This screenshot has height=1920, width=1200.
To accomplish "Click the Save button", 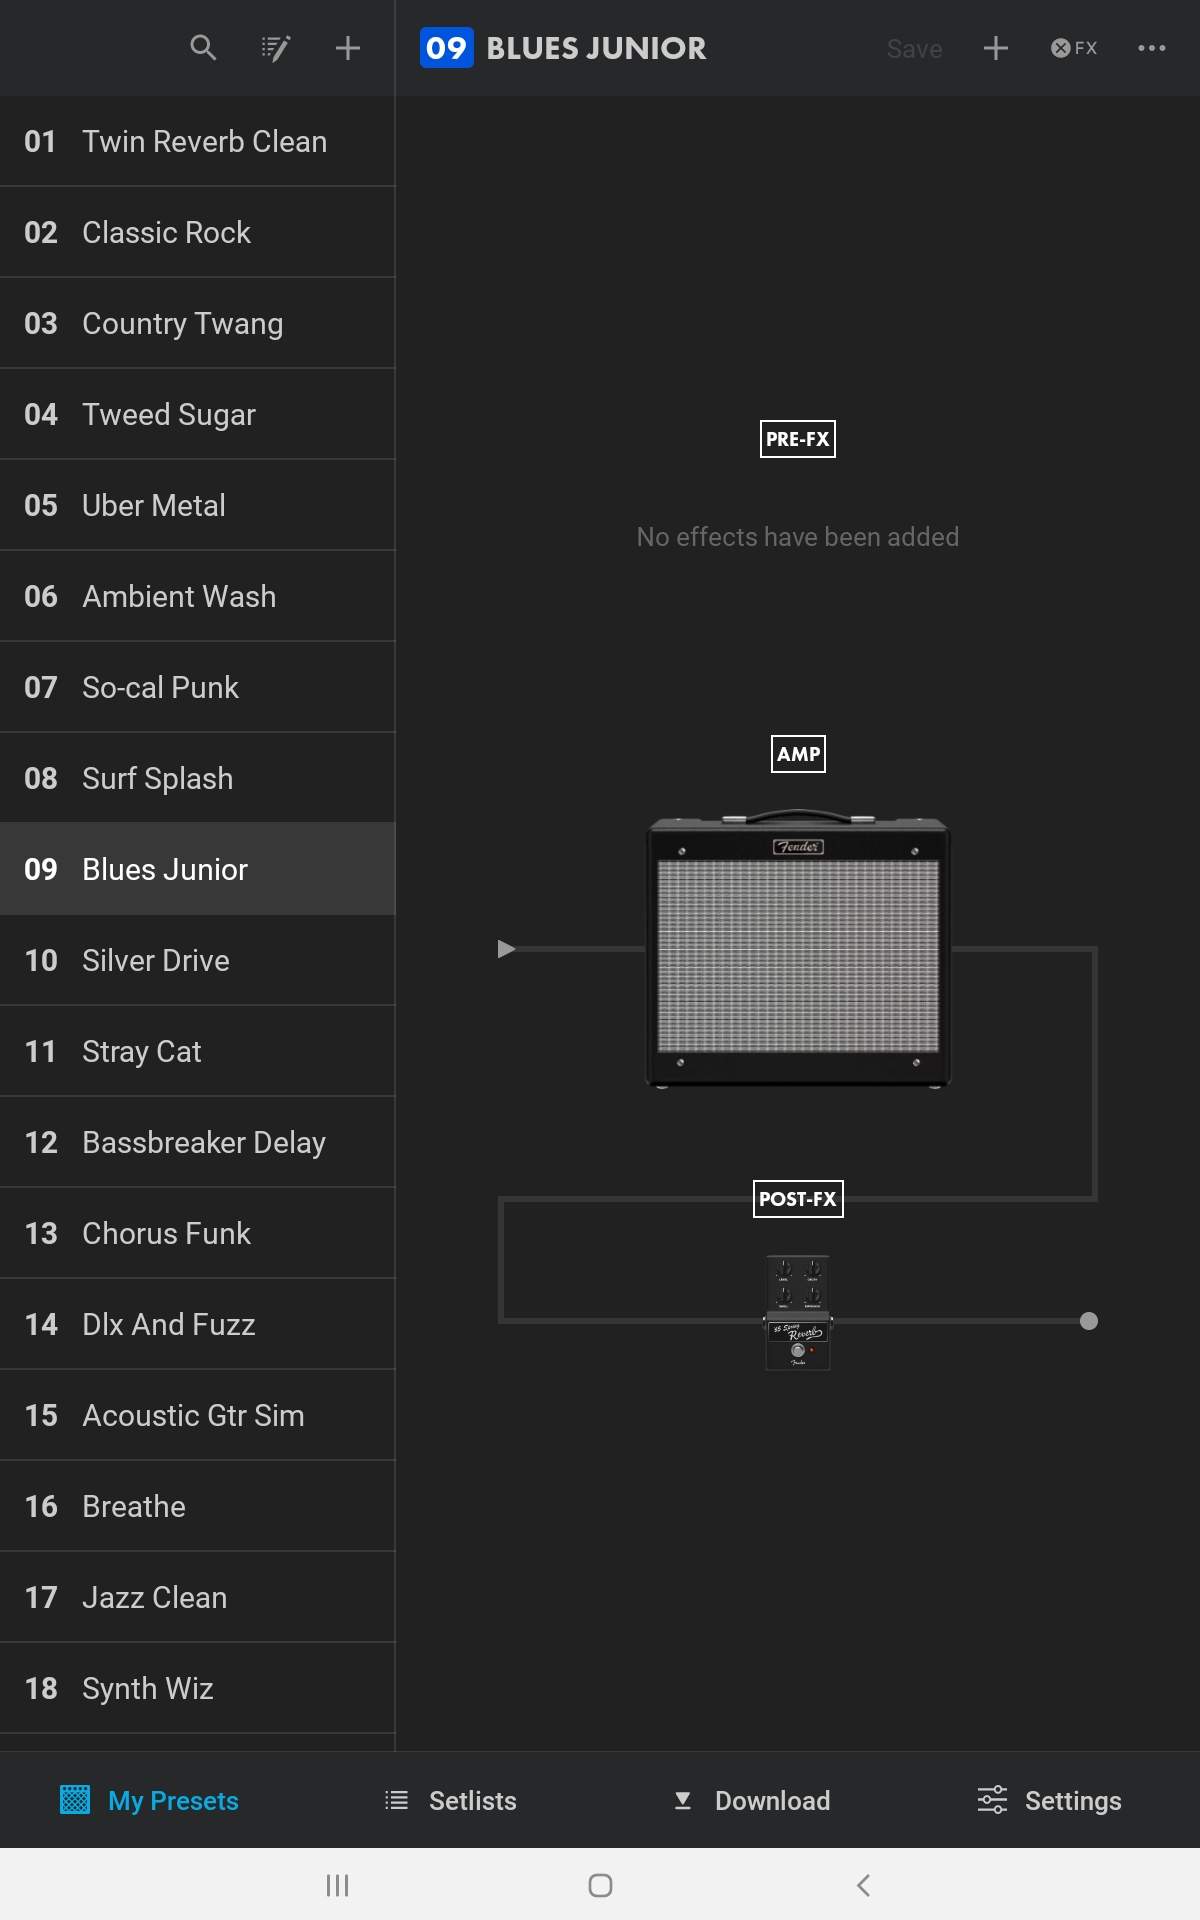I will pyautogui.click(x=914, y=49).
